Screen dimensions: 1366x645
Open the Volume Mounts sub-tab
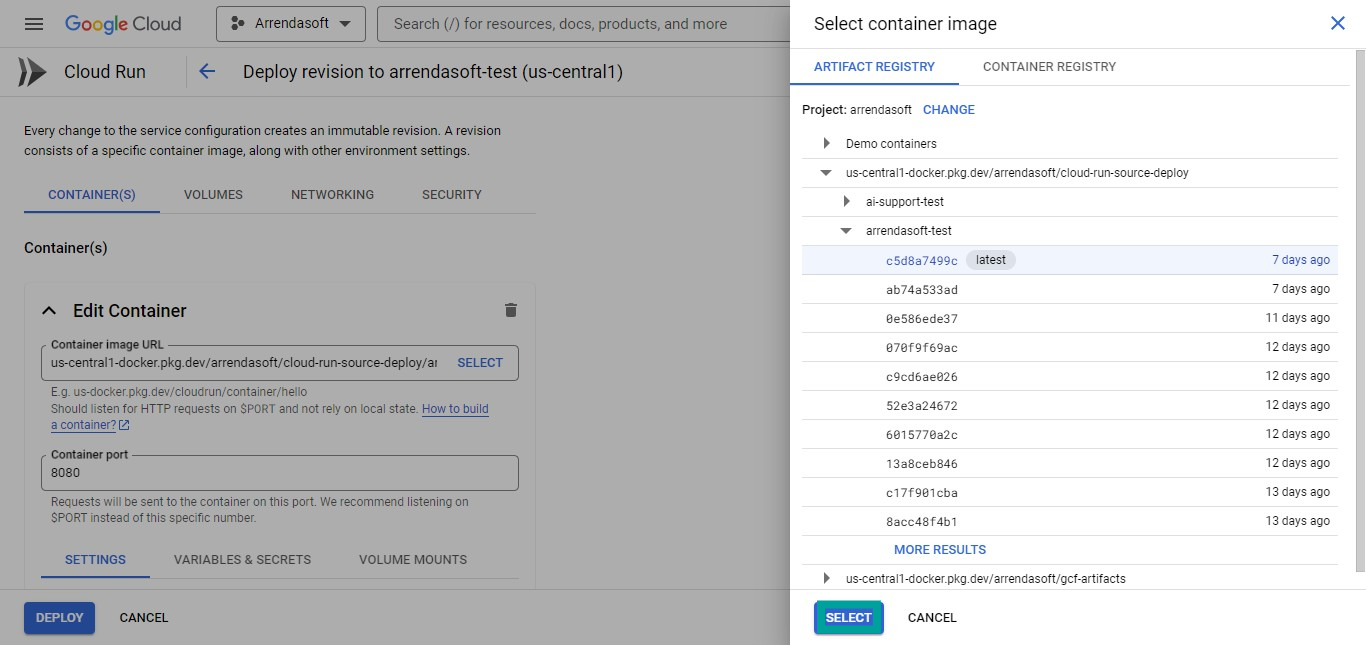[x=413, y=560]
